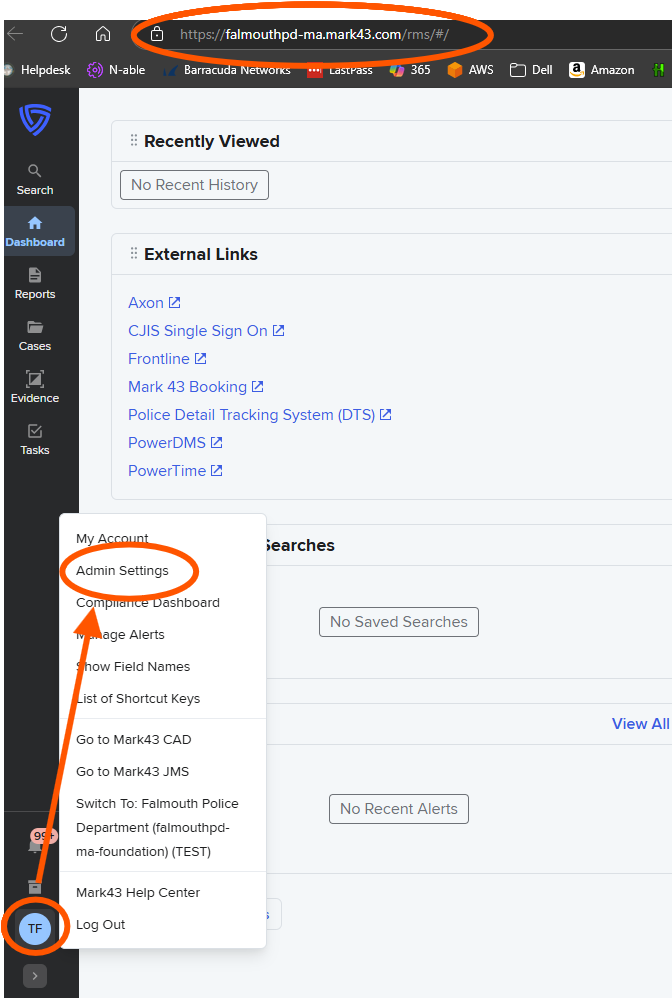The width and height of the screenshot is (672, 998).
Task: Click the browser reload icon
Action: click(59, 34)
